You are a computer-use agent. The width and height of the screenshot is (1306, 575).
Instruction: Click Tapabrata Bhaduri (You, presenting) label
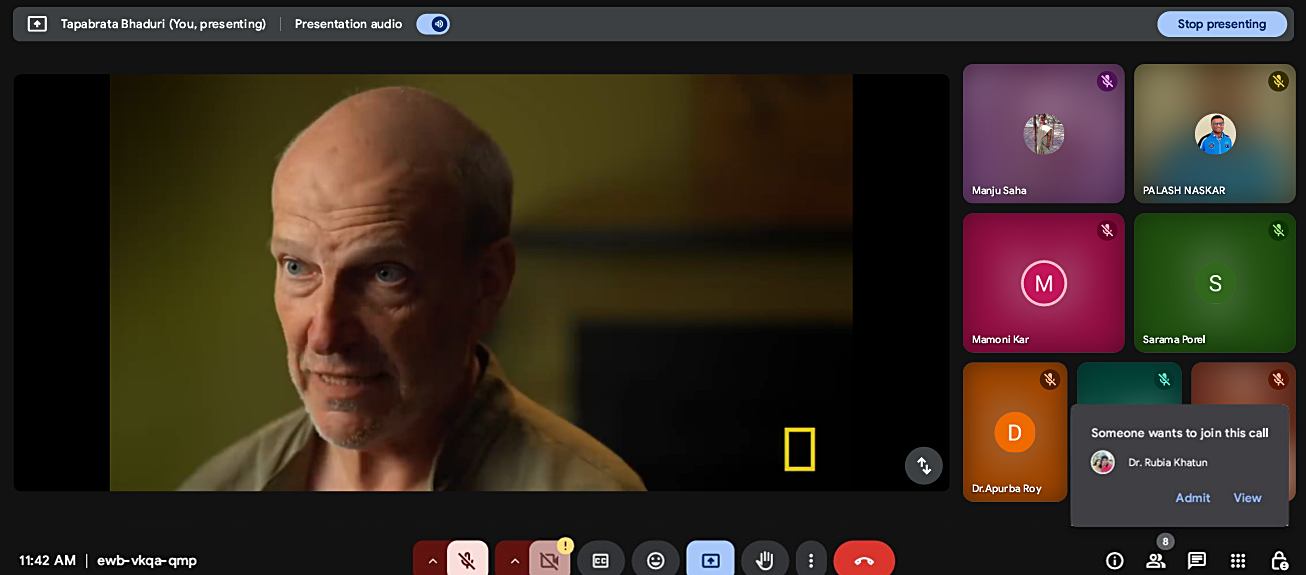click(x=163, y=24)
